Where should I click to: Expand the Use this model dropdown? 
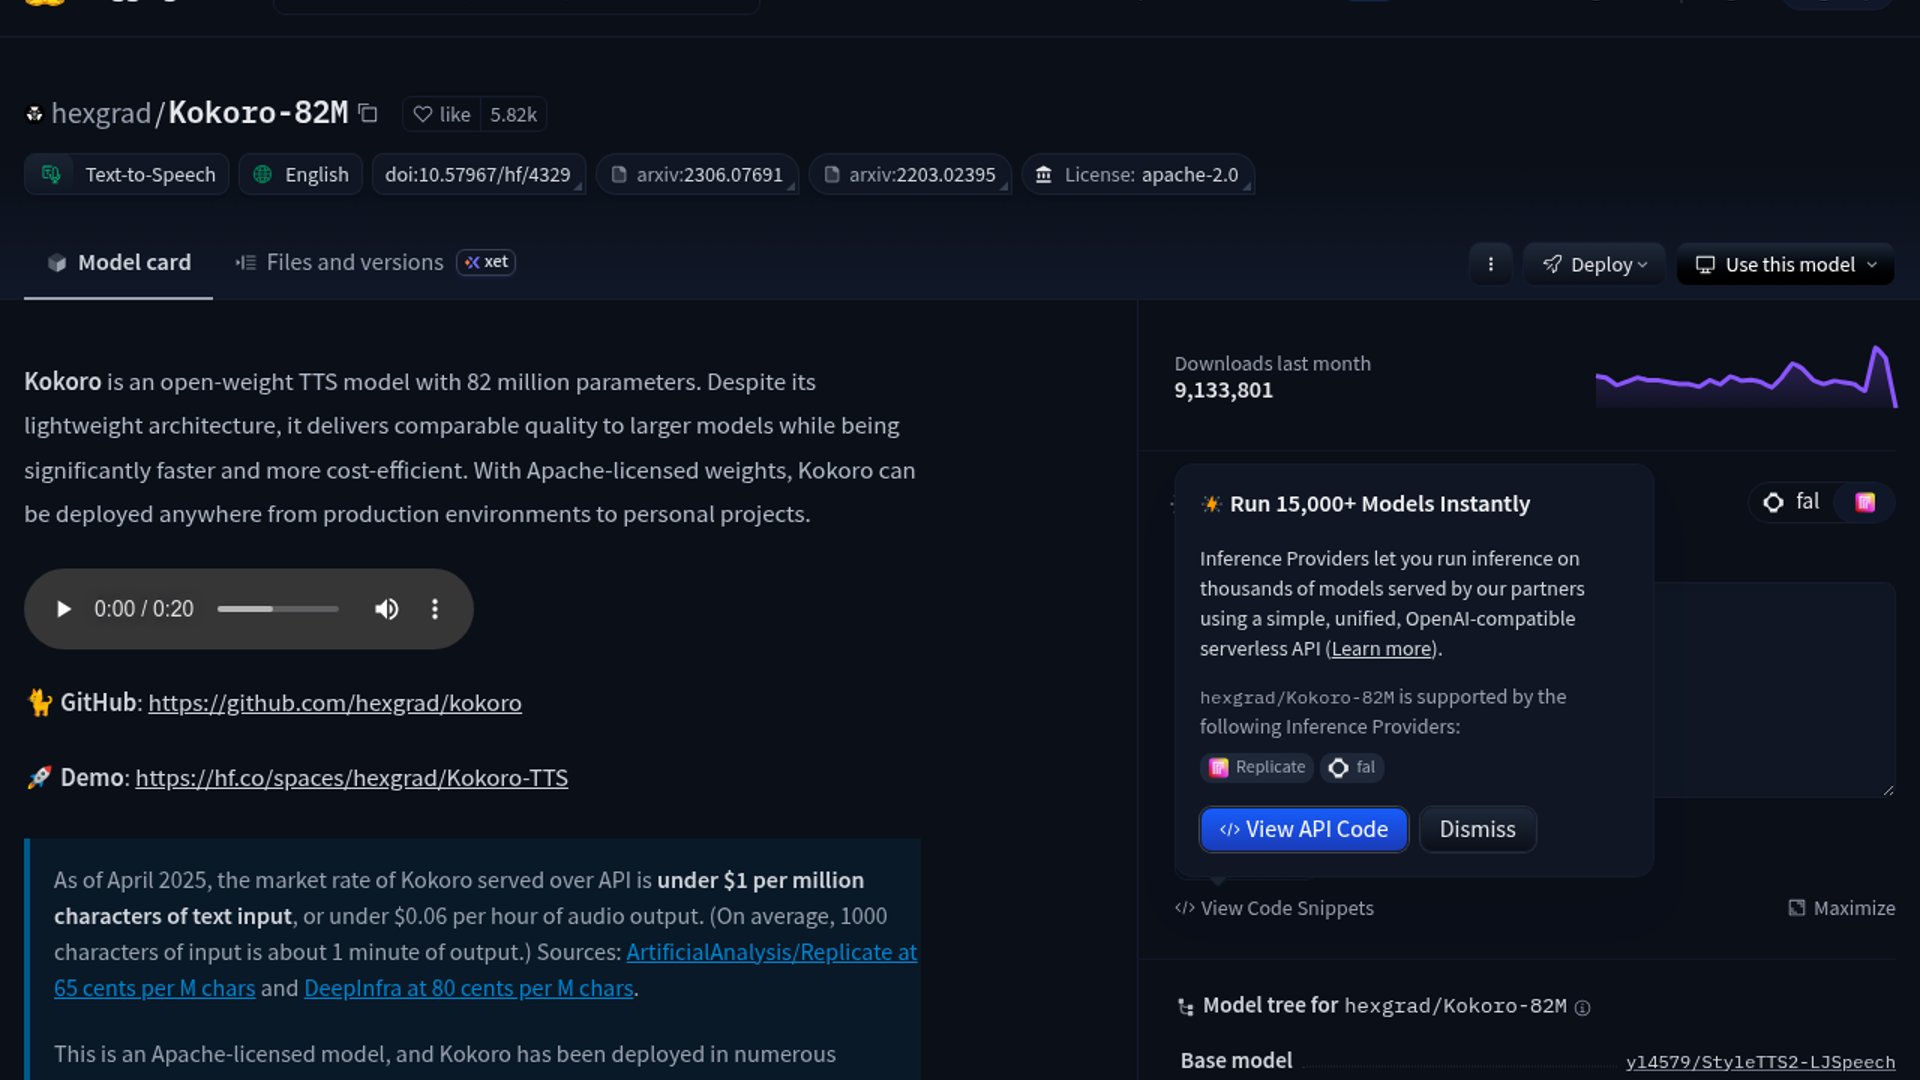(x=1785, y=264)
